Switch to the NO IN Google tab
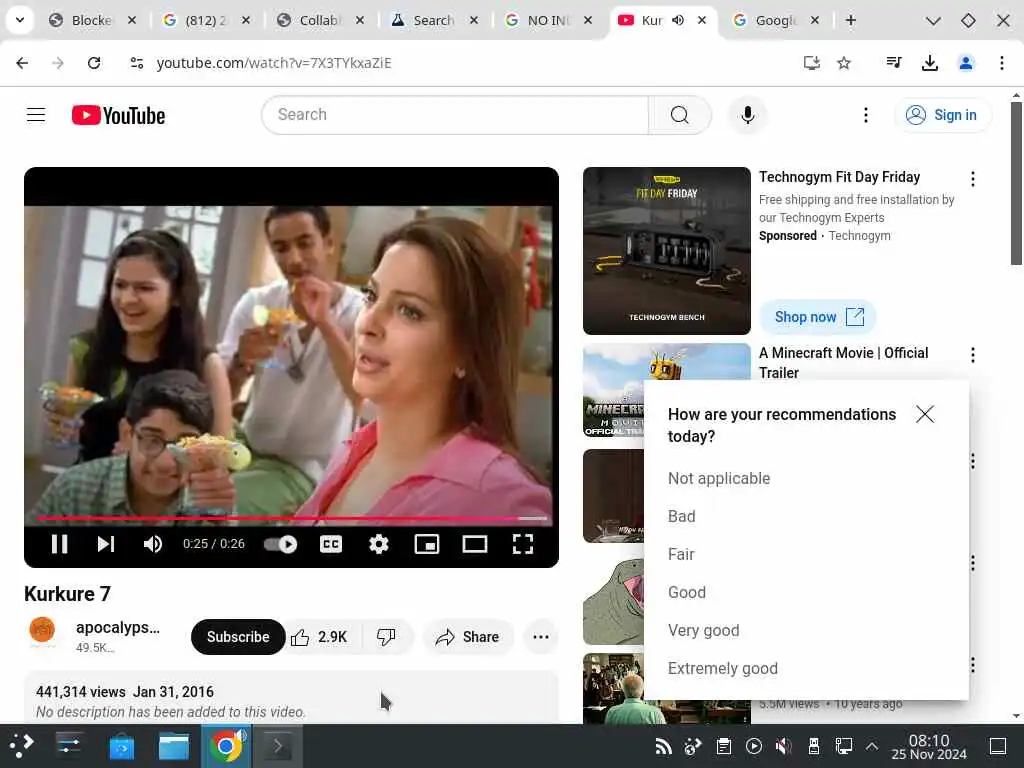 [x=547, y=21]
